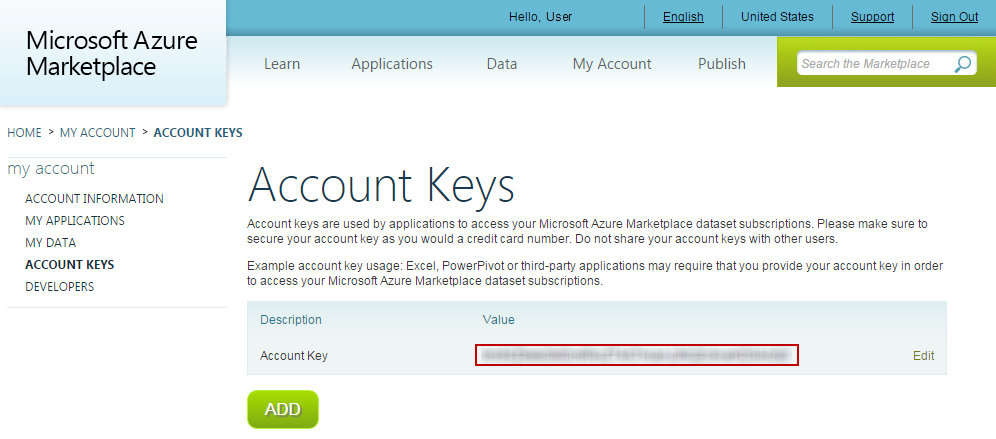Select the Publish menu item
This screenshot has height=439, width=996.
click(722, 64)
